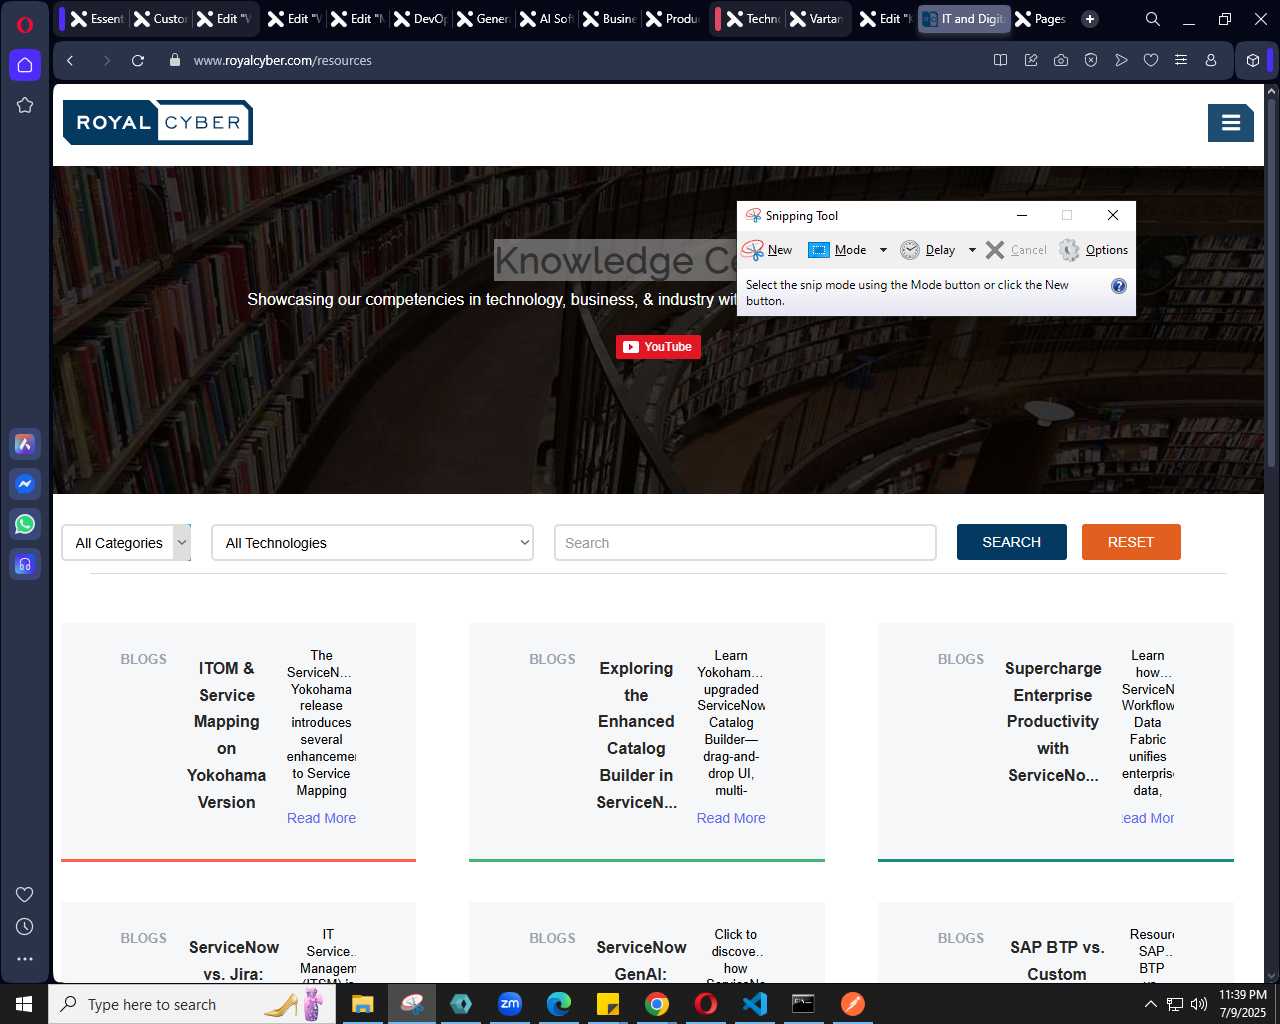
Task: Open the extensions cube icon
Action: coord(1253,60)
